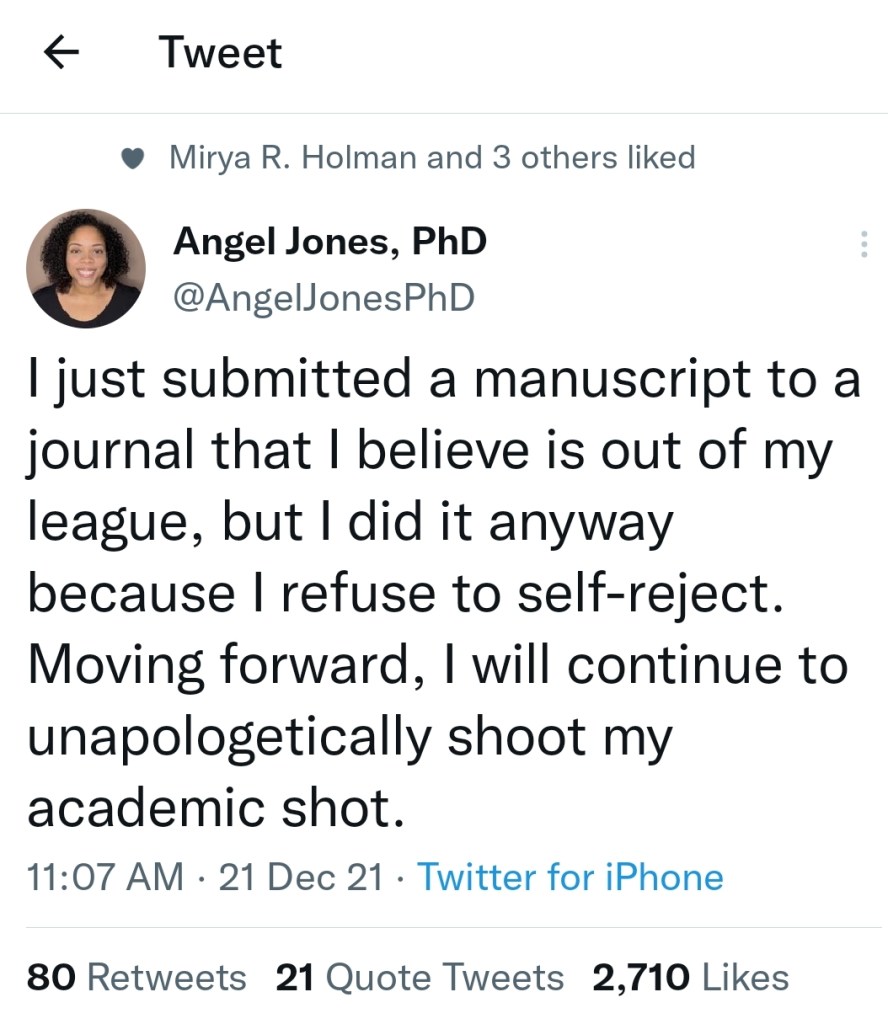Image resolution: width=888 pixels, height=1024 pixels.
Task: Click the Tweet header title
Action: (221, 52)
